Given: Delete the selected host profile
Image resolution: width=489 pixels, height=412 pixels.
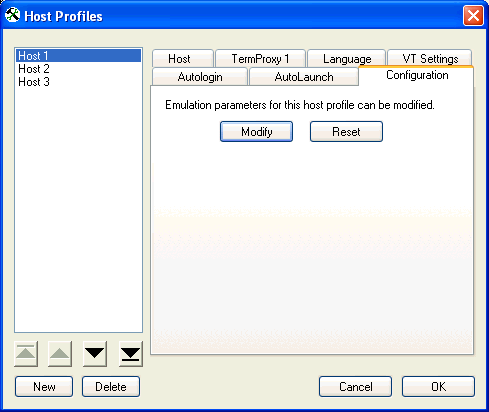Looking at the screenshot, I should click(x=111, y=387).
